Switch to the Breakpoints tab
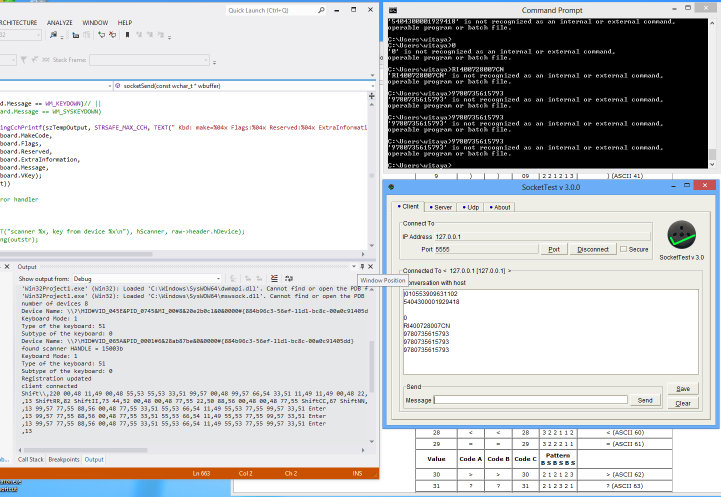The image size is (721, 497). point(64,459)
